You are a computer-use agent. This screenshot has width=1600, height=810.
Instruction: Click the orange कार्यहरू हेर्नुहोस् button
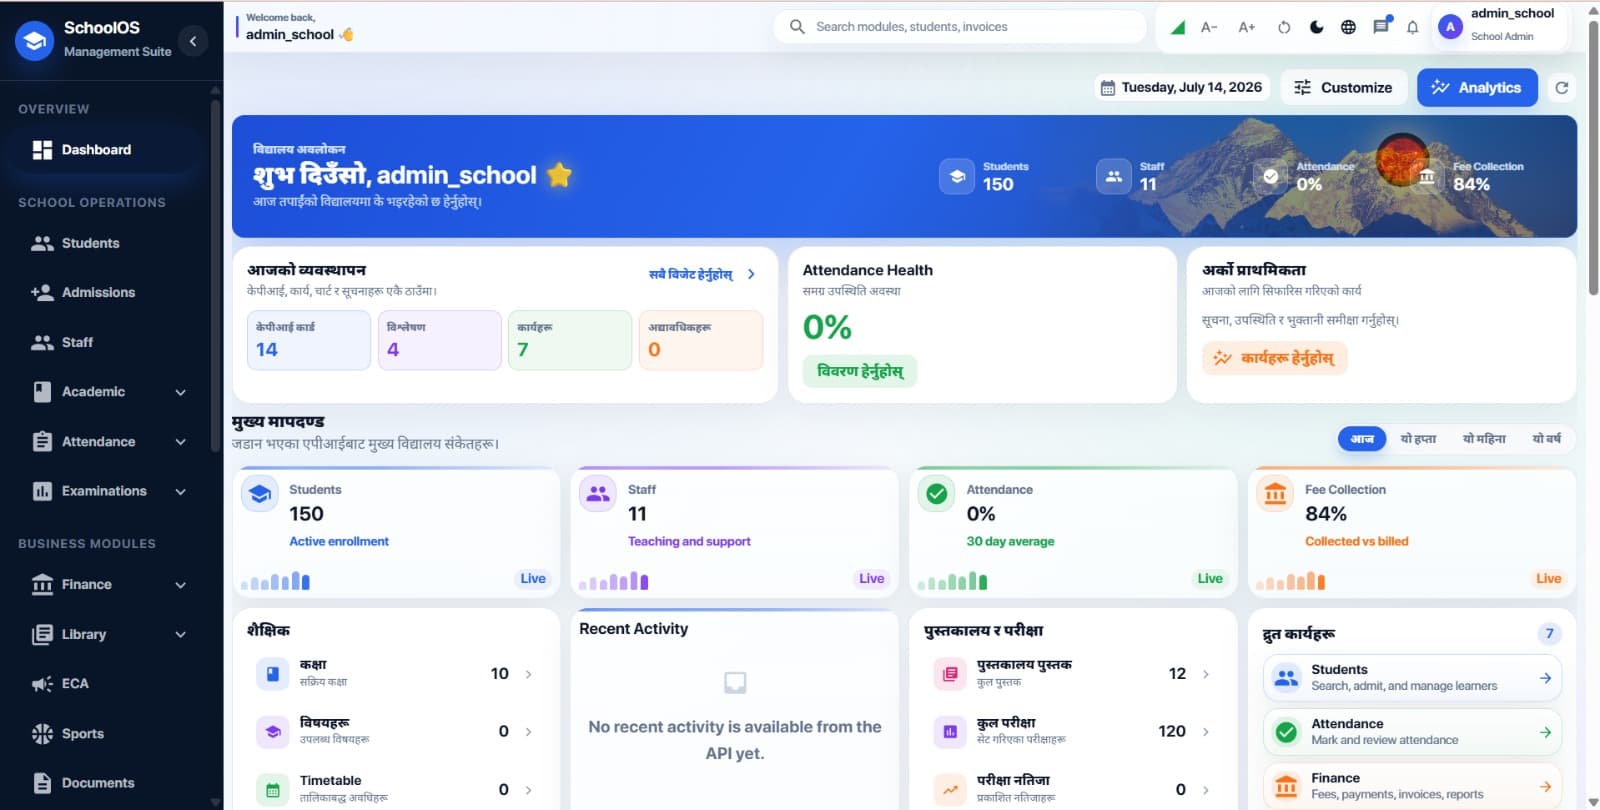(1275, 358)
